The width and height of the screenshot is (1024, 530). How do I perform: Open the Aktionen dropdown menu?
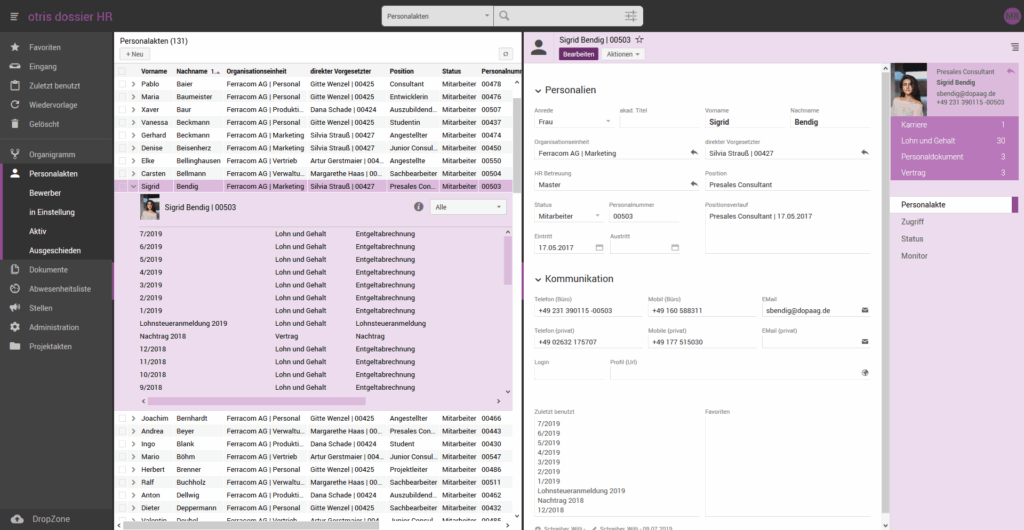[x=624, y=54]
